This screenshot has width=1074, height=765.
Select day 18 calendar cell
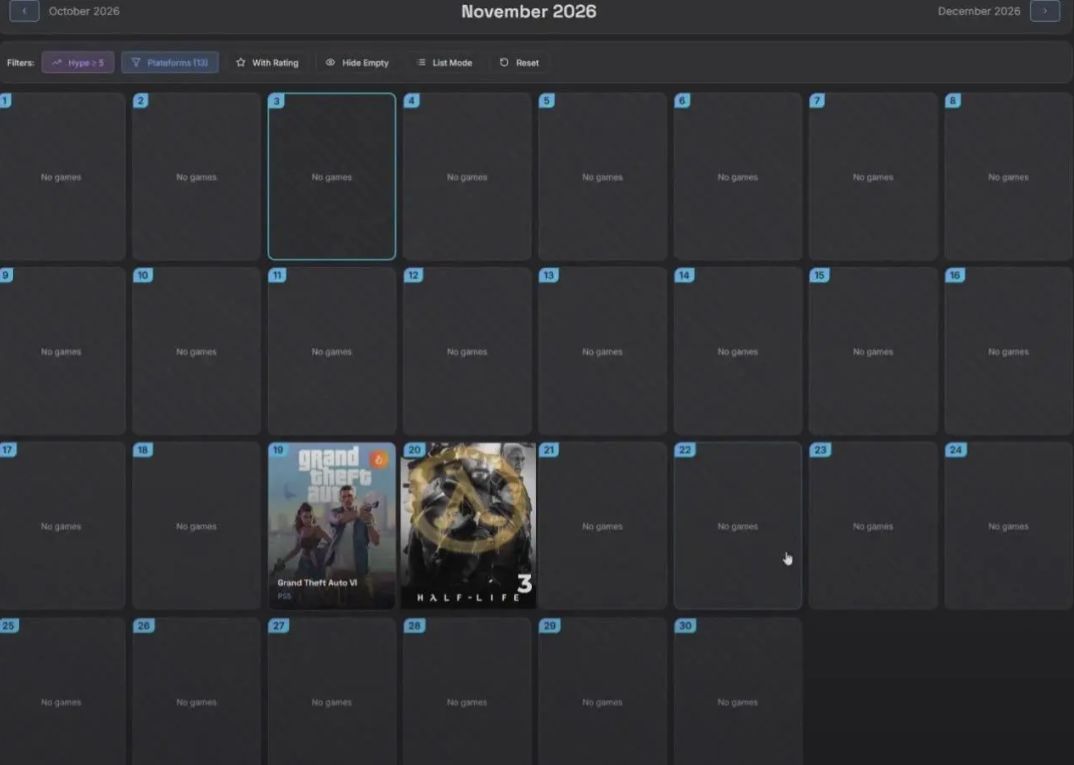[x=197, y=525]
